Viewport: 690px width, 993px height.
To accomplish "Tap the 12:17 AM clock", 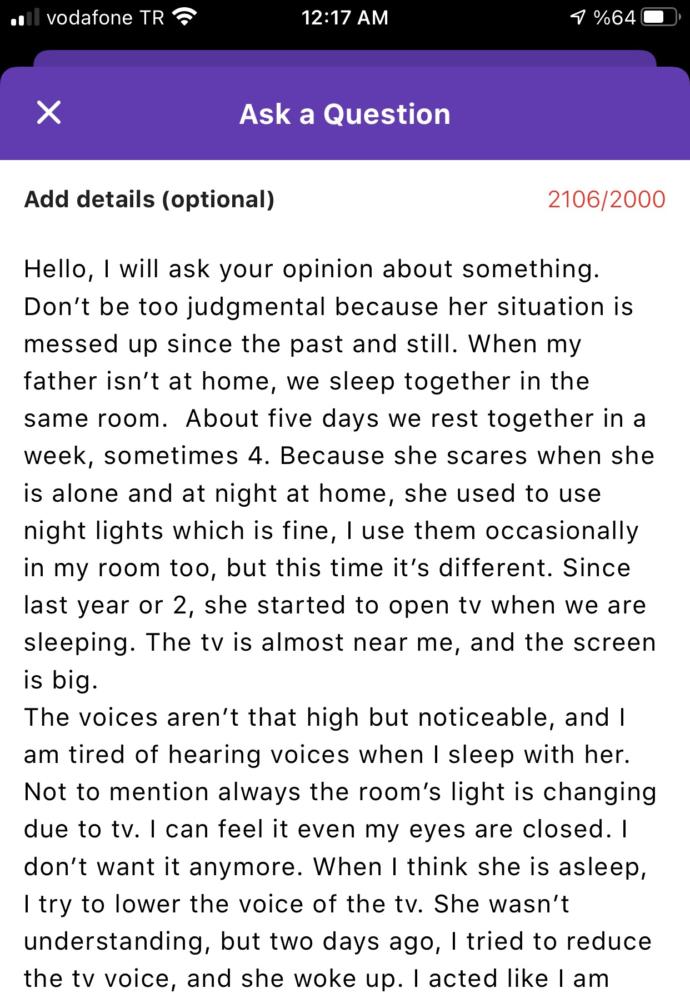I will pyautogui.click(x=345, y=17).
